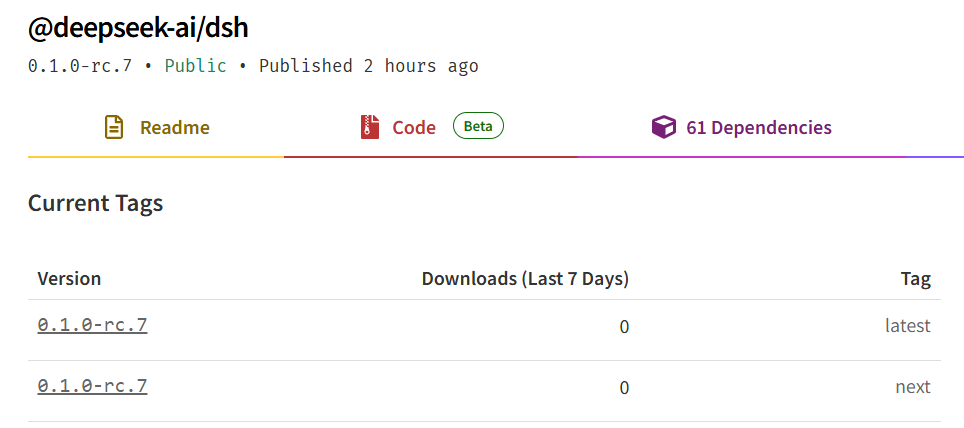
Task: Click the red Code zip-file icon
Action: (370, 127)
